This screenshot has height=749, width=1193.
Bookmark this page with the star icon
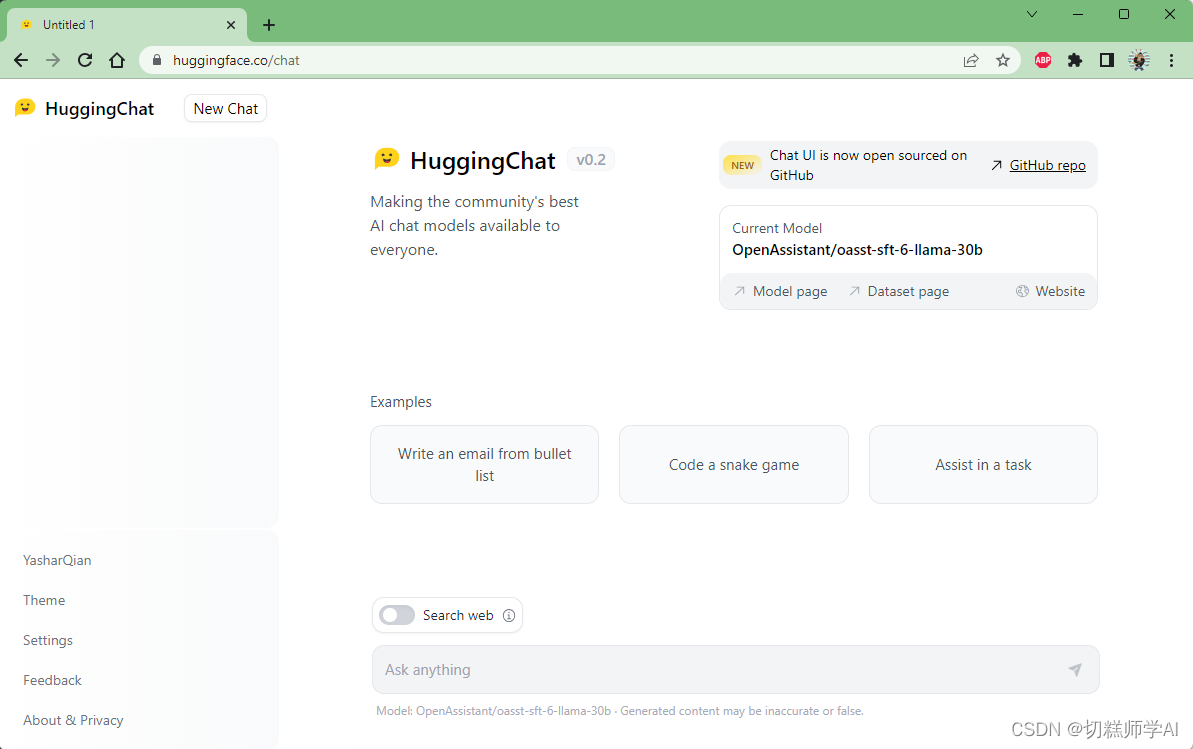point(1003,60)
